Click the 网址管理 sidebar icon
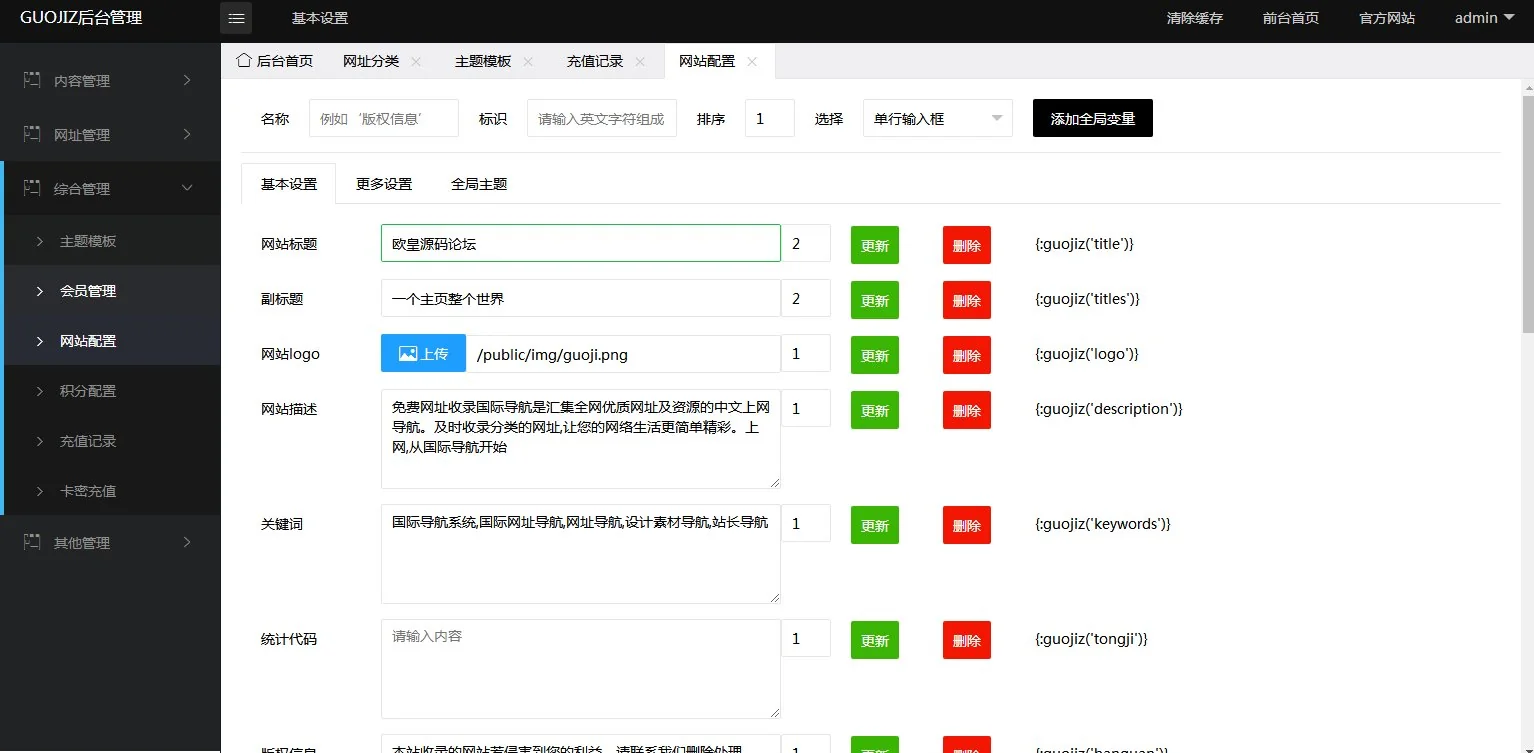The height and width of the screenshot is (753, 1534). (x=32, y=134)
